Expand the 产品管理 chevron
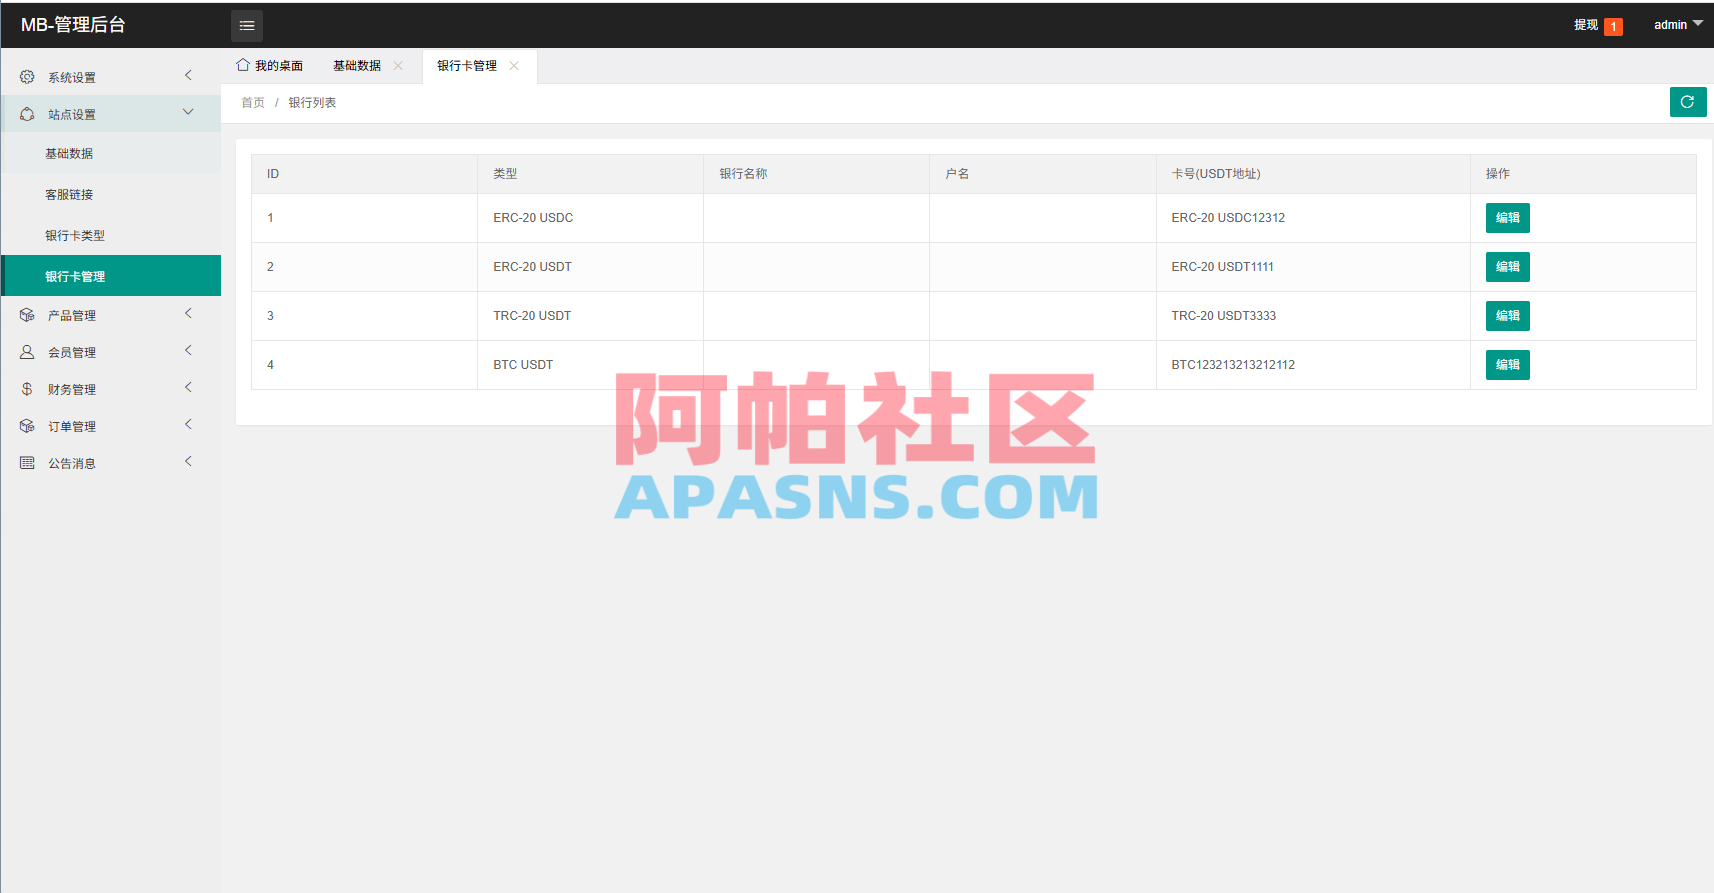Image resolution: width=1714 pixels, height=893 pixels. click(x=188, y=314)
